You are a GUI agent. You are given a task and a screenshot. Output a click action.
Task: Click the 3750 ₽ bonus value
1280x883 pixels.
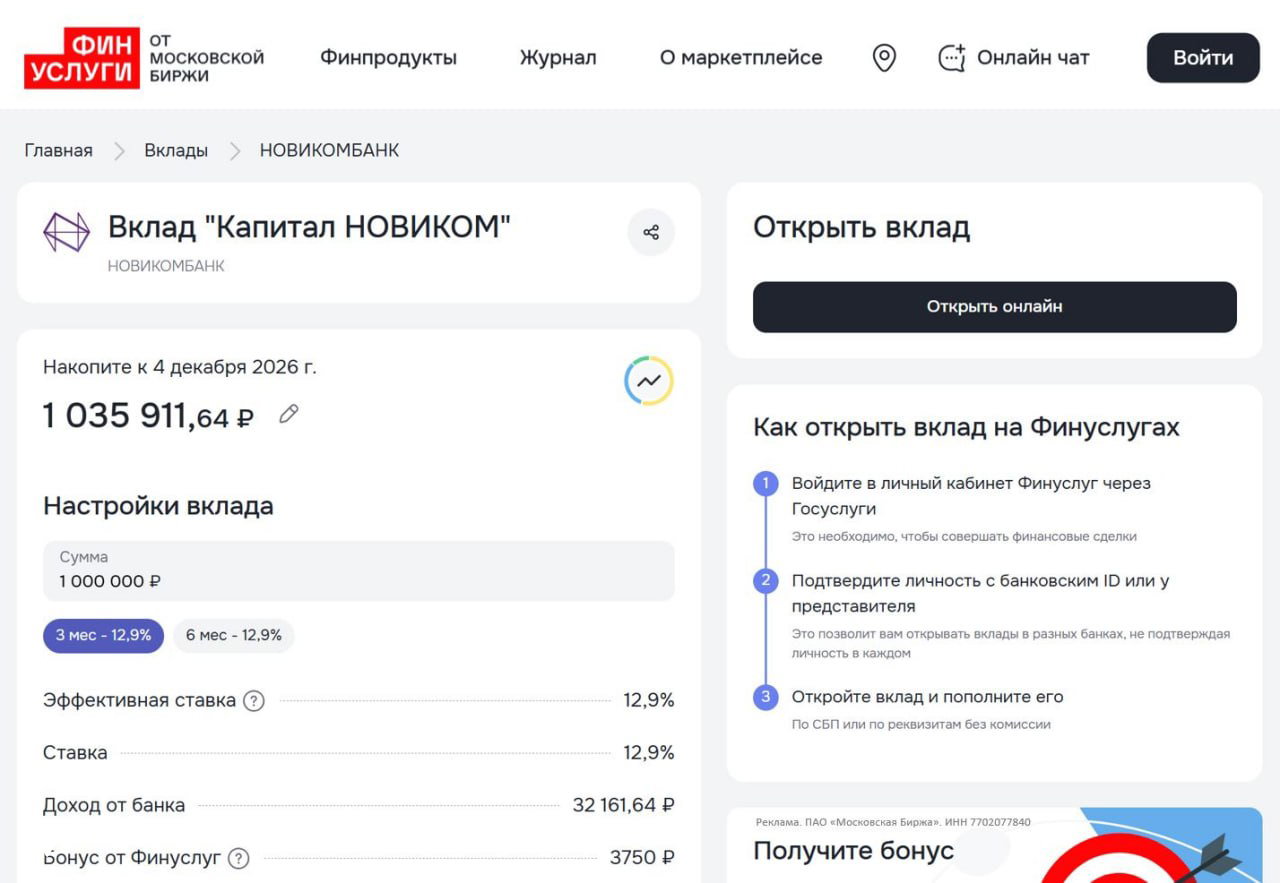tap(642, 858)
